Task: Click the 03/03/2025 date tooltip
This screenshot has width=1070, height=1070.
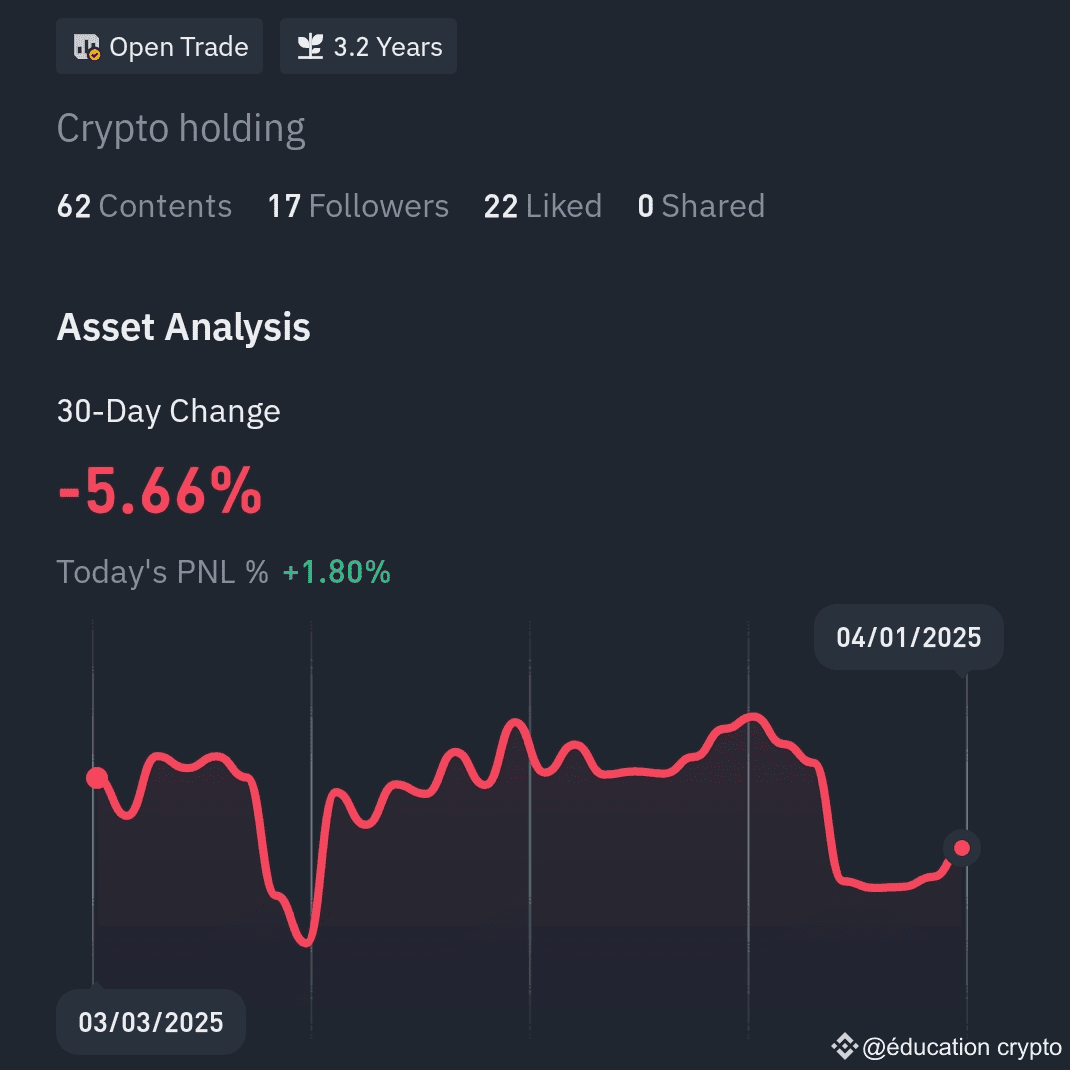Action: tap(151, 1022)
